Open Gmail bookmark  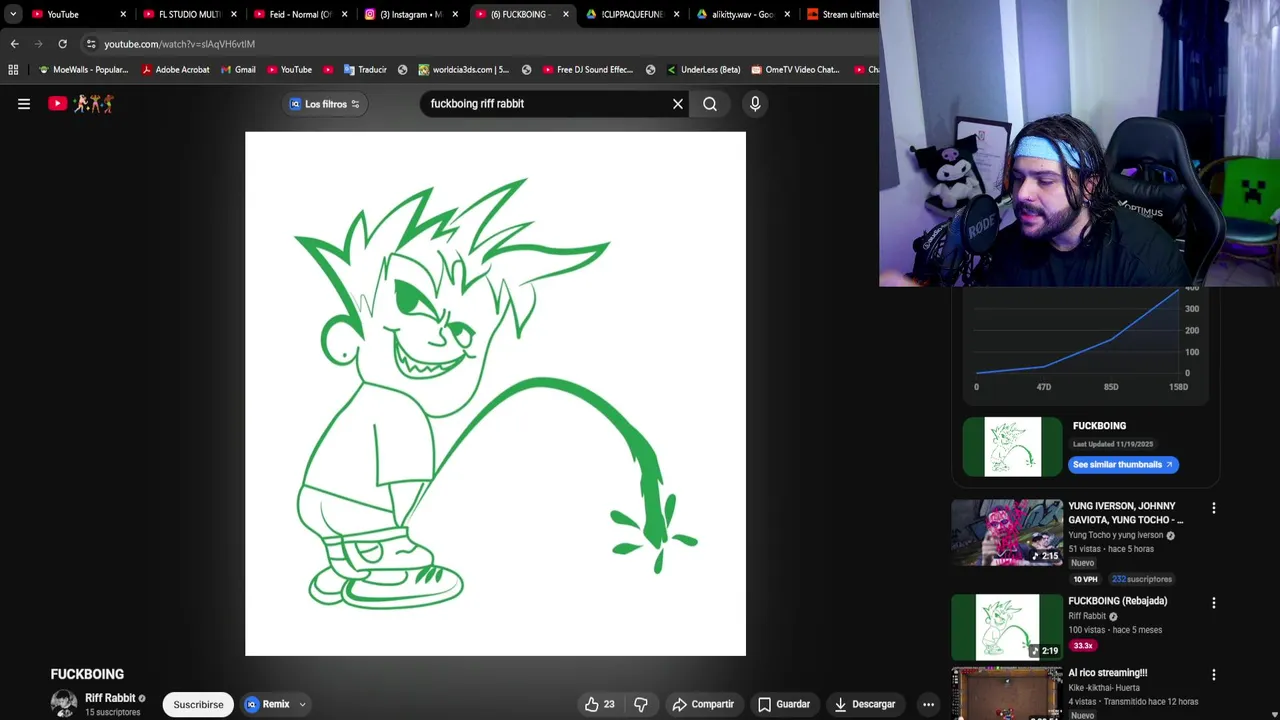[x=237, y=70]
